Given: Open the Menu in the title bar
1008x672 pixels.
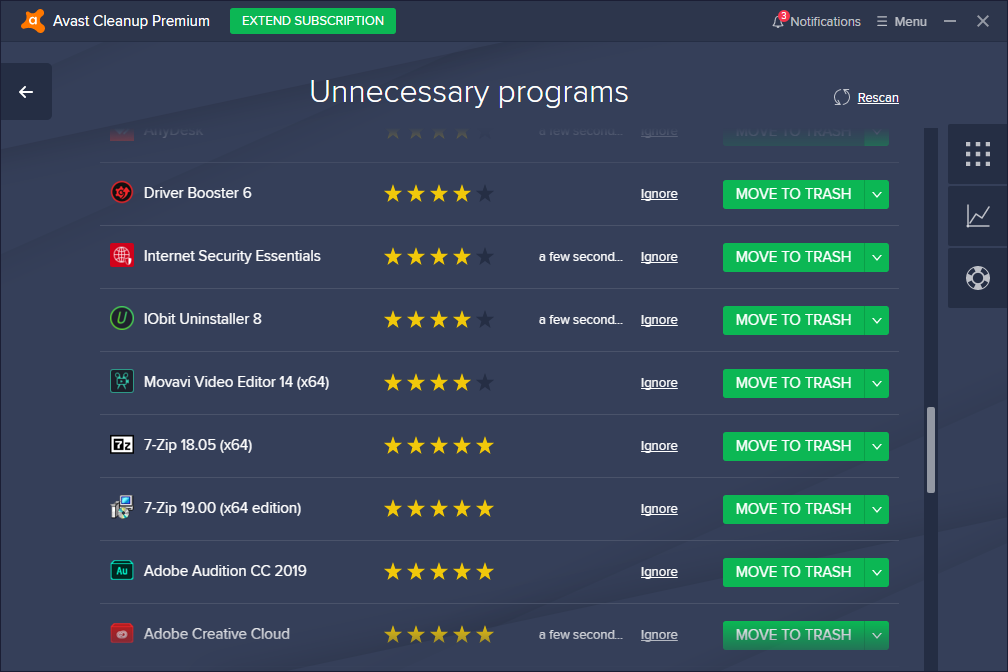Looking at the screenshot, I should [x=901, y=20].
